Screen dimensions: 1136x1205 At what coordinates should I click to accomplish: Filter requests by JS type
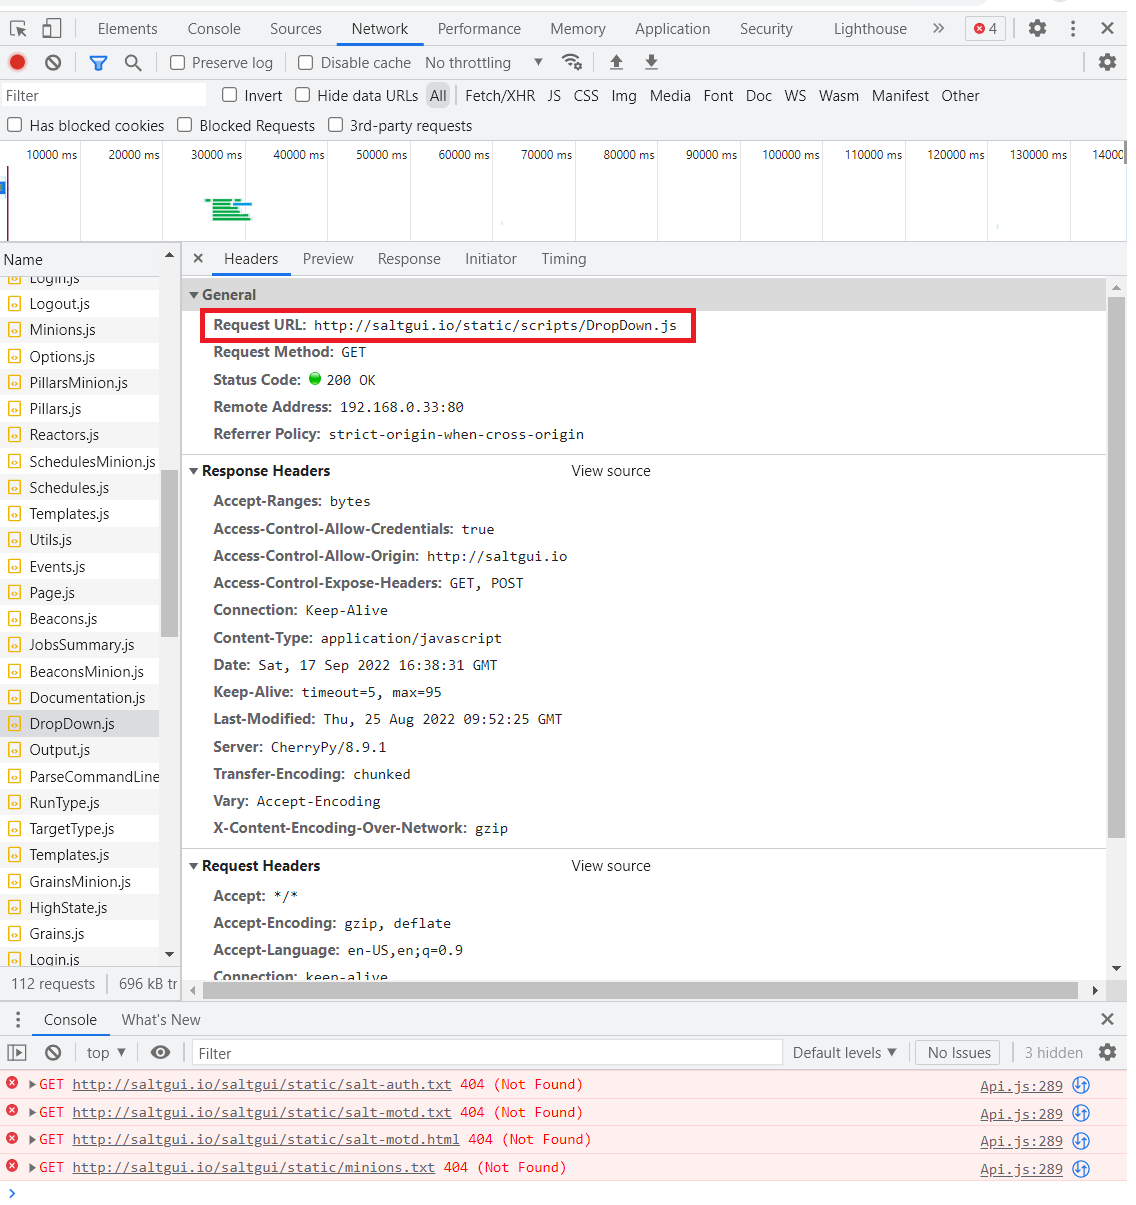554,95
